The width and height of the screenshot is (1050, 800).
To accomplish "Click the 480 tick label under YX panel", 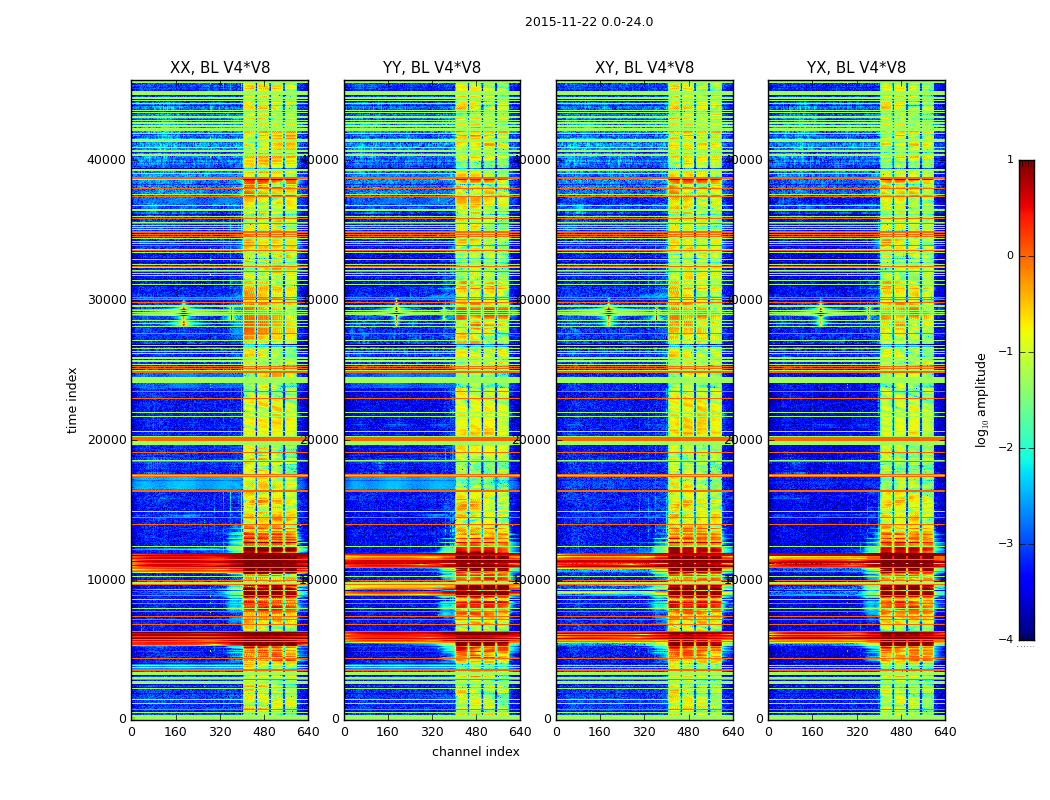I will [901, 732].
